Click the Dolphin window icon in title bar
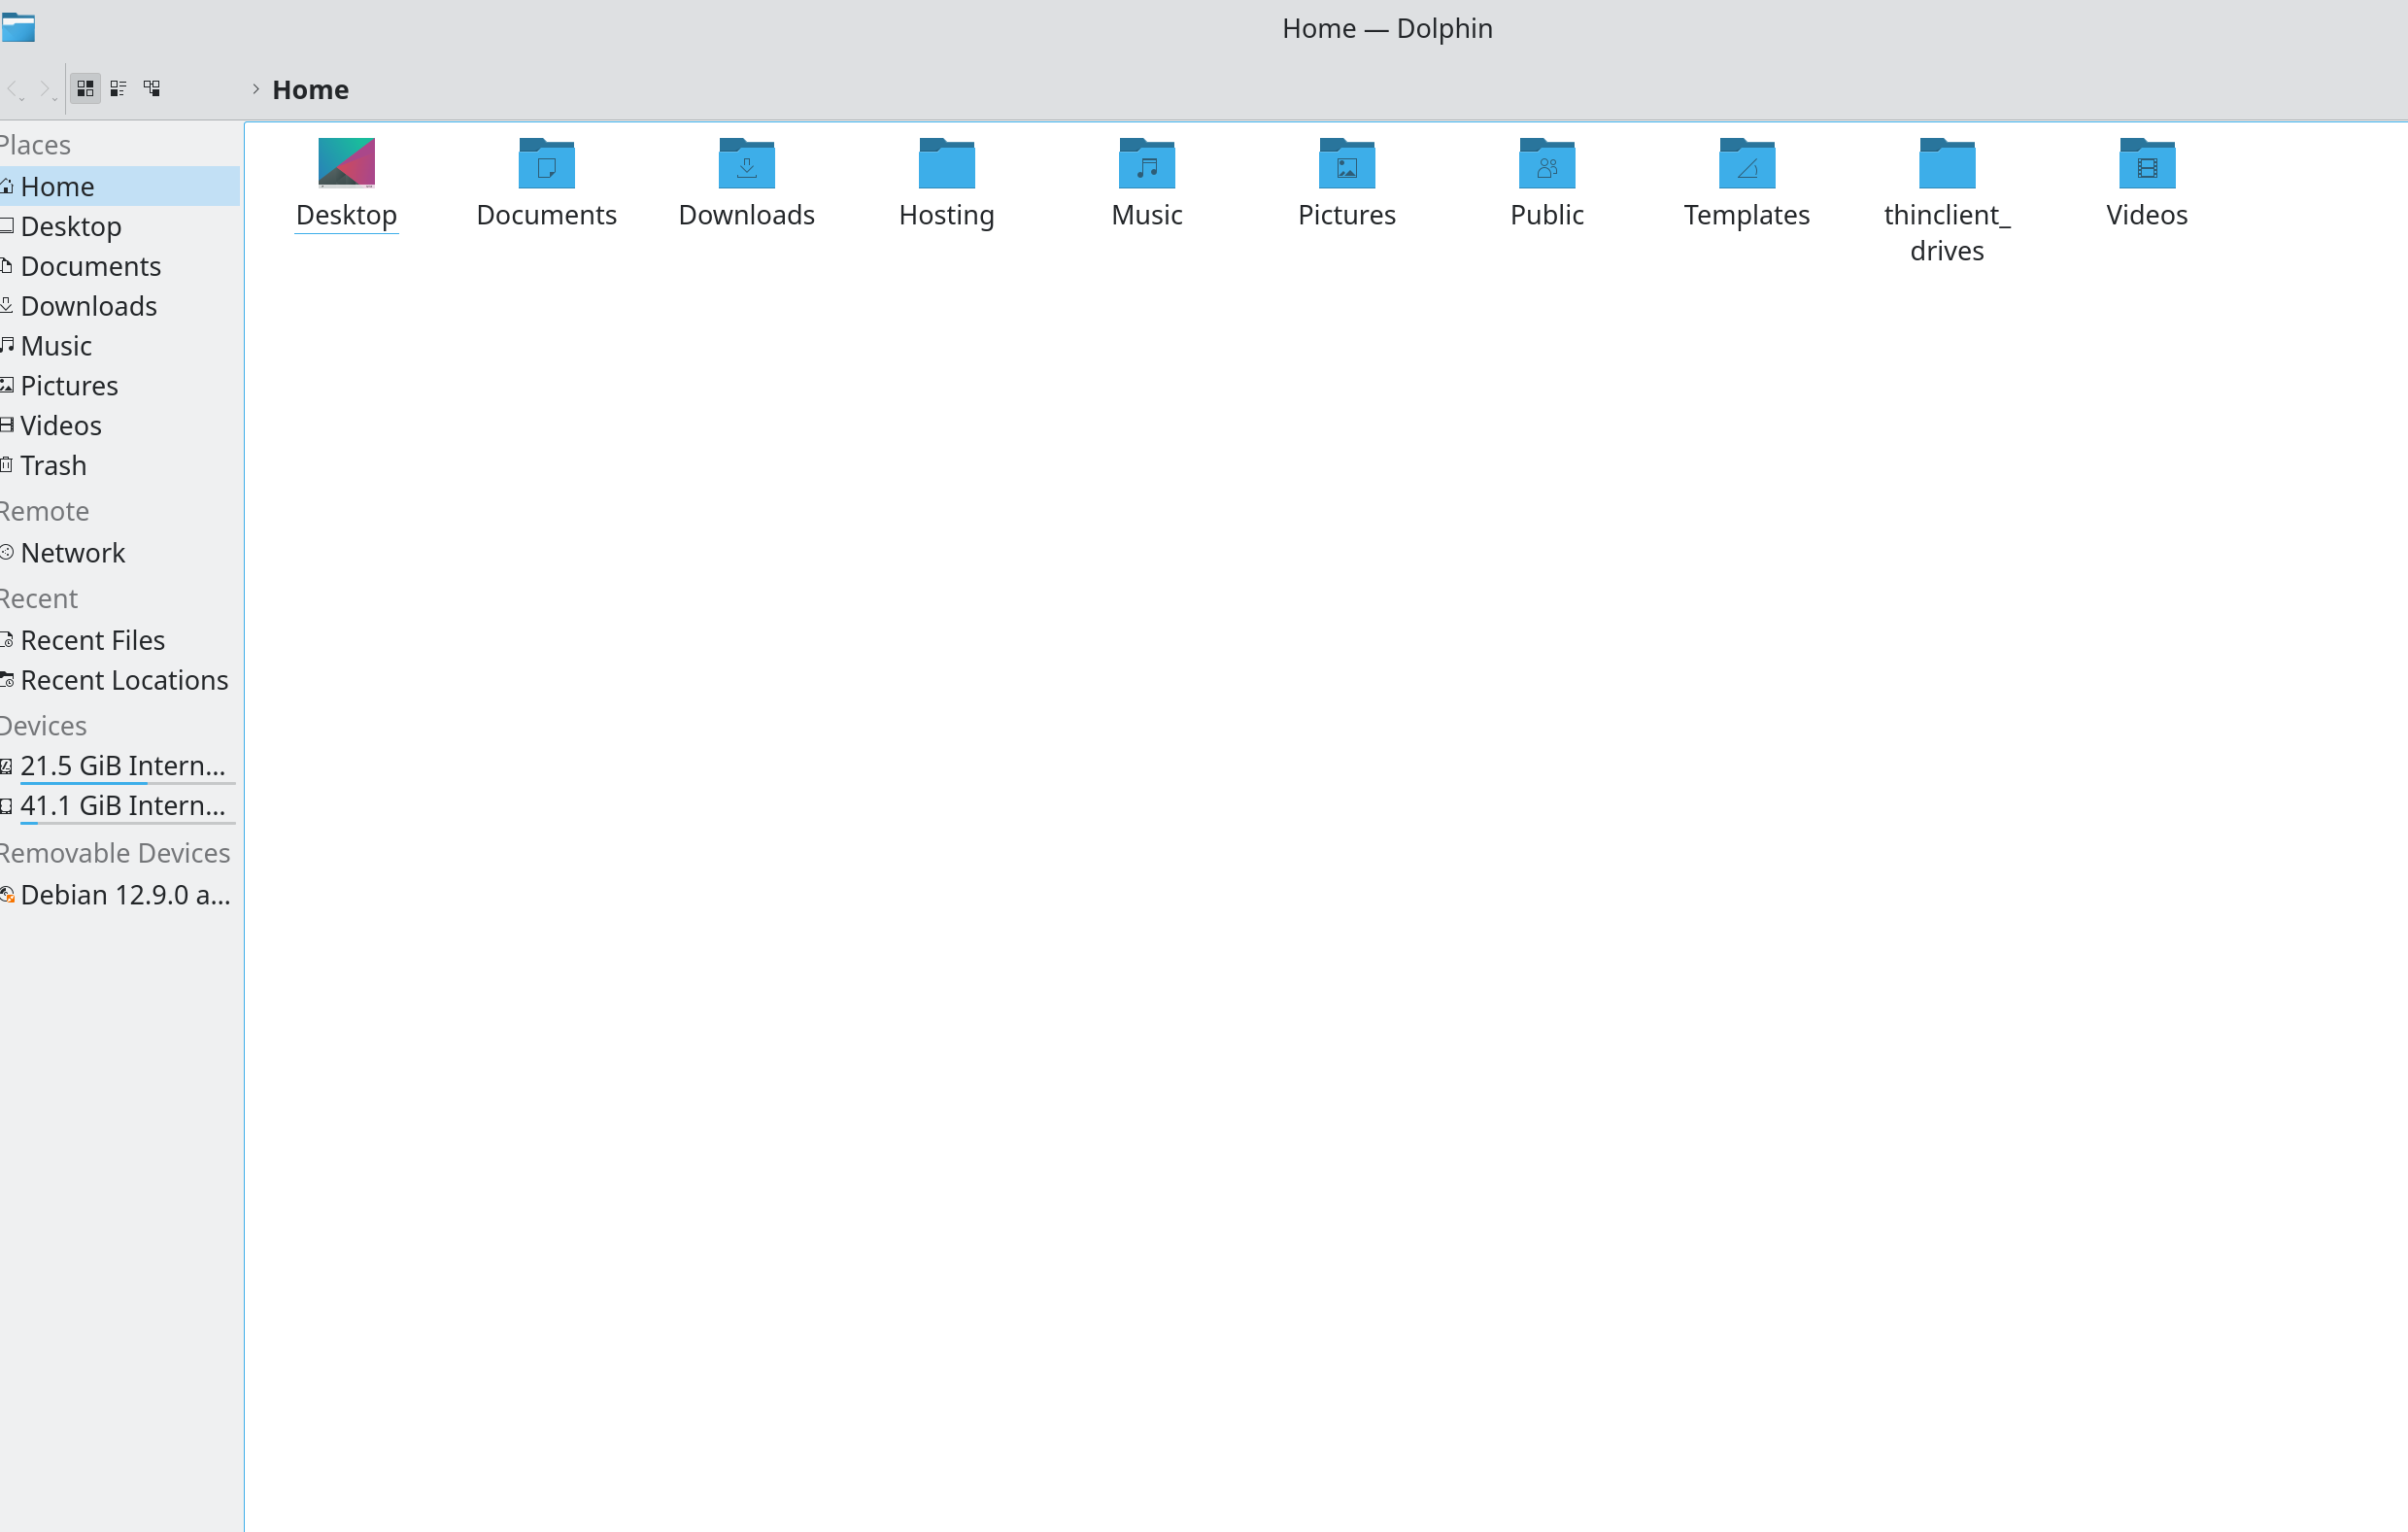Viewport: 2408px width, 1532px height. tap(18, 28)
